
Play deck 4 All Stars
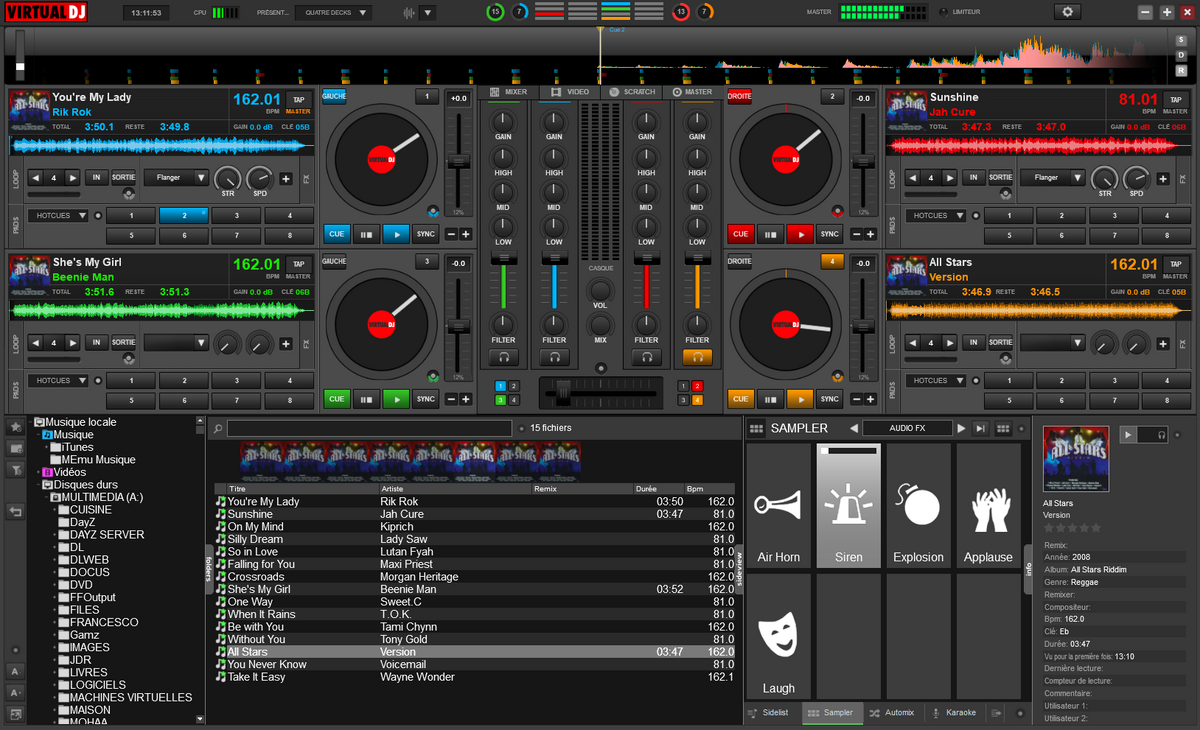pyautogui.click(x=800, y=399)
